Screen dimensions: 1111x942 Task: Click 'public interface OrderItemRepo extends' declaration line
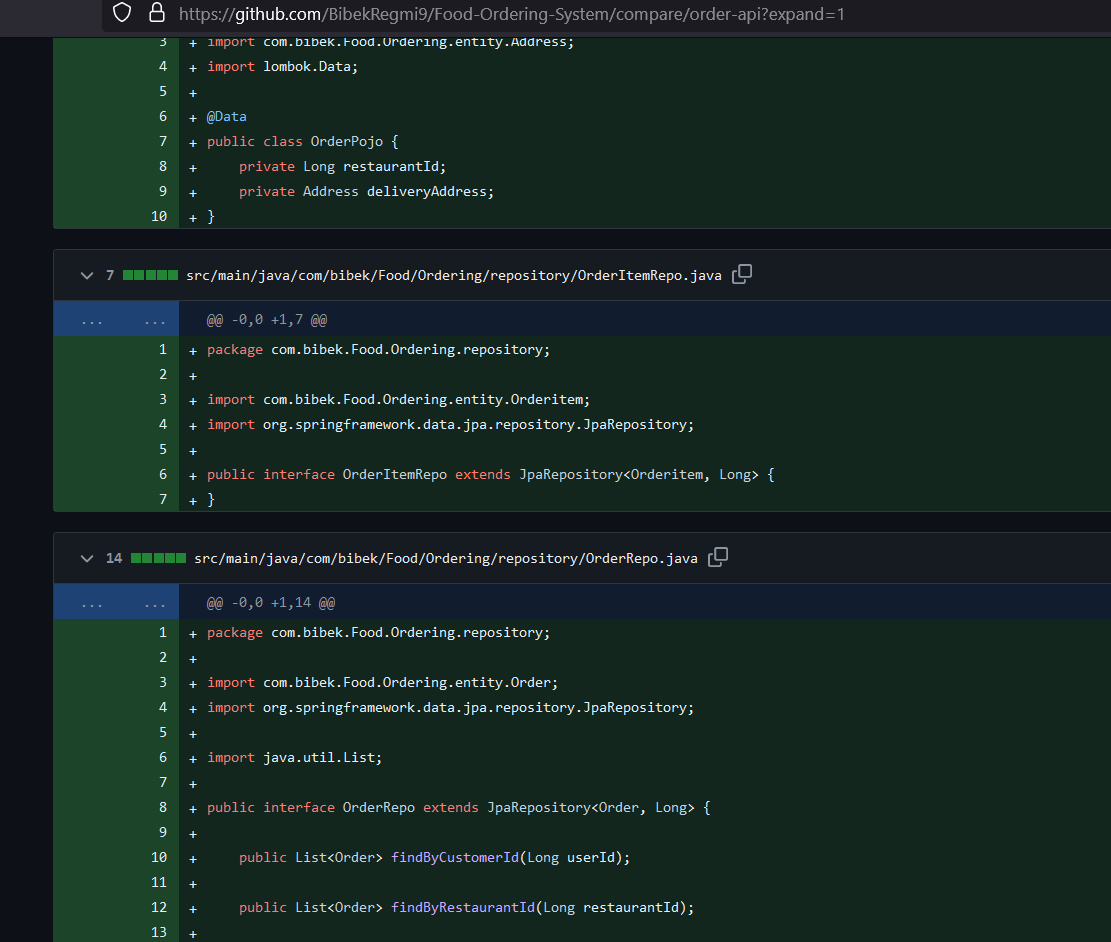tap(490, 475)
